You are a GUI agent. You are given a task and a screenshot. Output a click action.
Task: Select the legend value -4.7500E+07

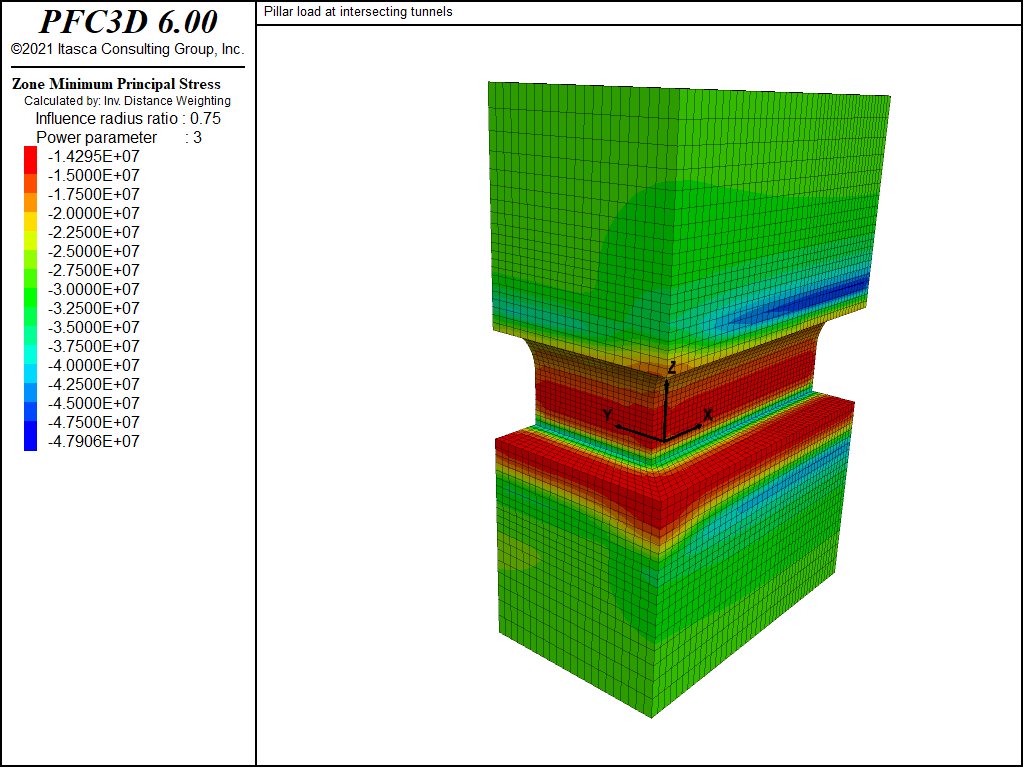click(x=93, y=422)
